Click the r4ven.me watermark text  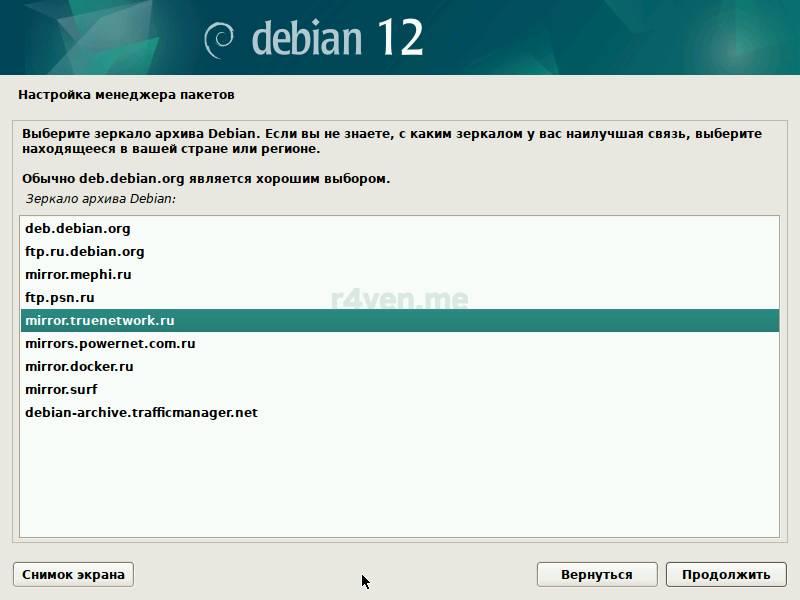[x=399, y=298]
